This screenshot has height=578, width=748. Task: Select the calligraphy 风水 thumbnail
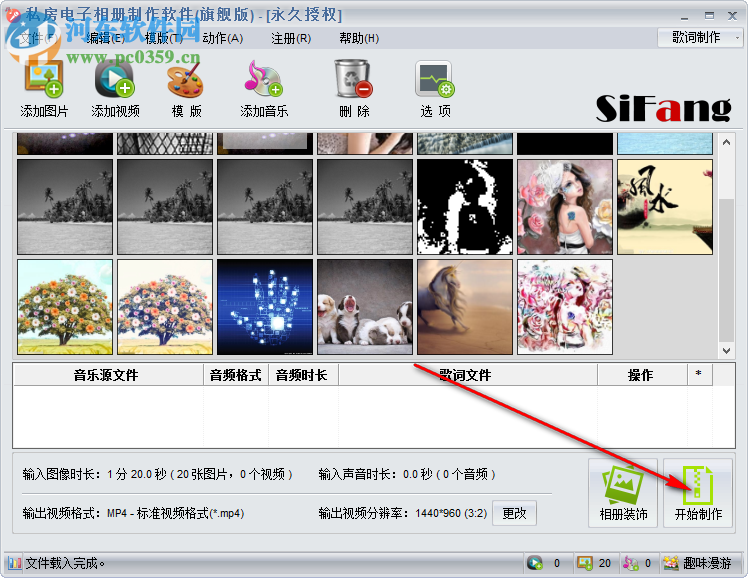[x=665, y=207]
